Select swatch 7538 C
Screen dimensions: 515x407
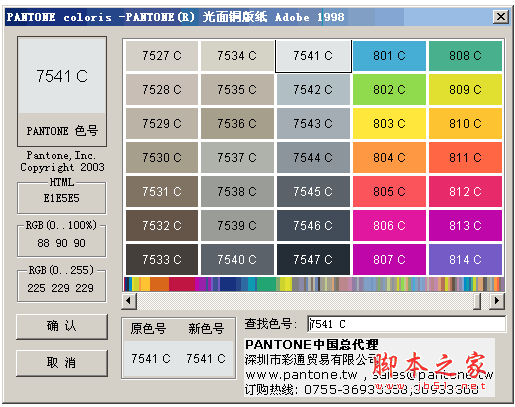point(237,192)
